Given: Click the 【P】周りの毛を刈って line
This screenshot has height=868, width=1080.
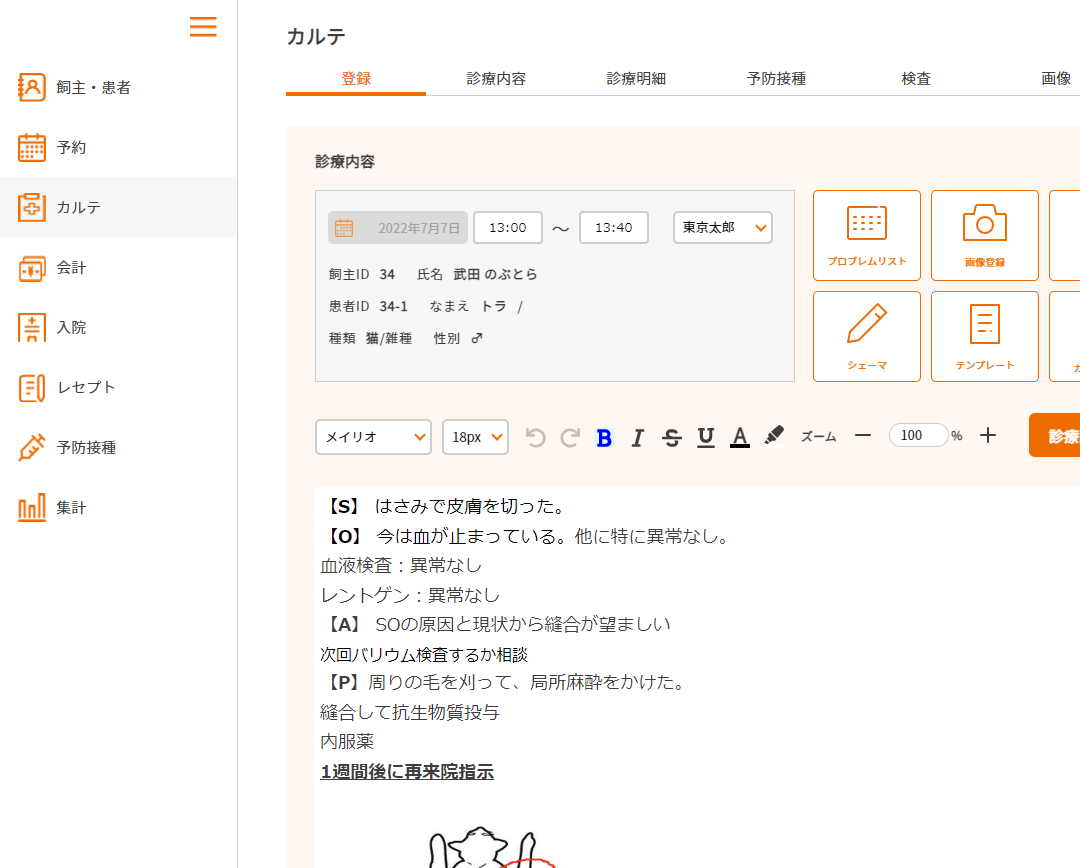Looking at the screenshot, I should click(x=505, y=682).
